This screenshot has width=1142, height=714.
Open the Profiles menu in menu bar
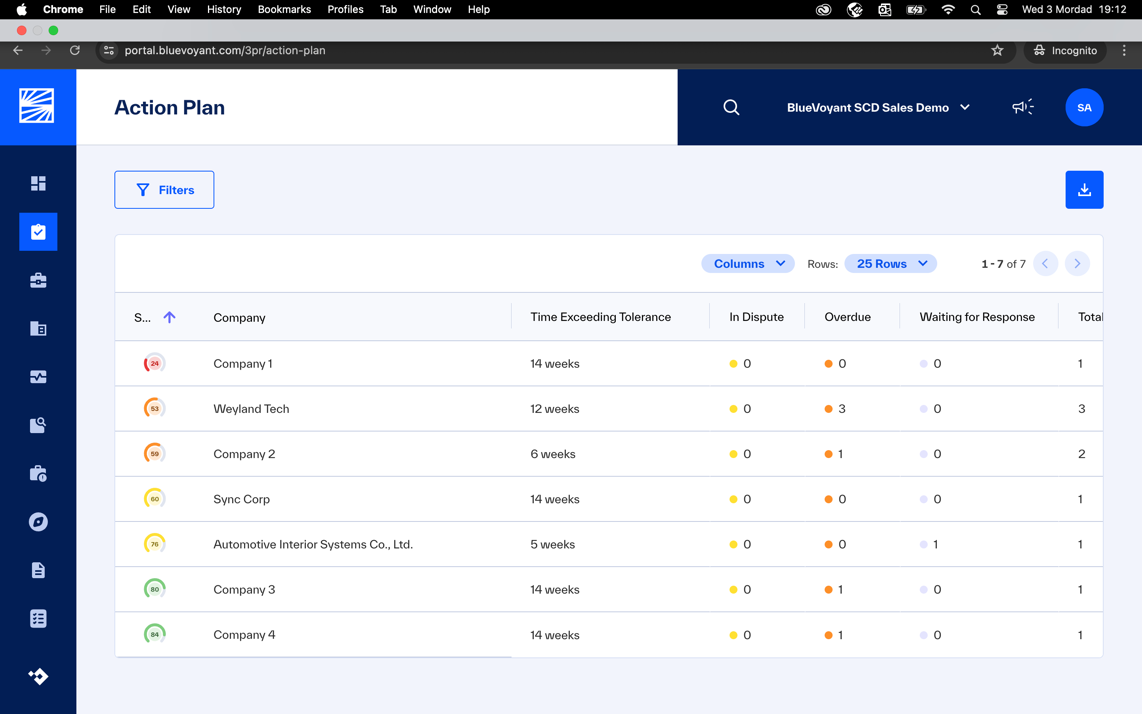point(345,9)
